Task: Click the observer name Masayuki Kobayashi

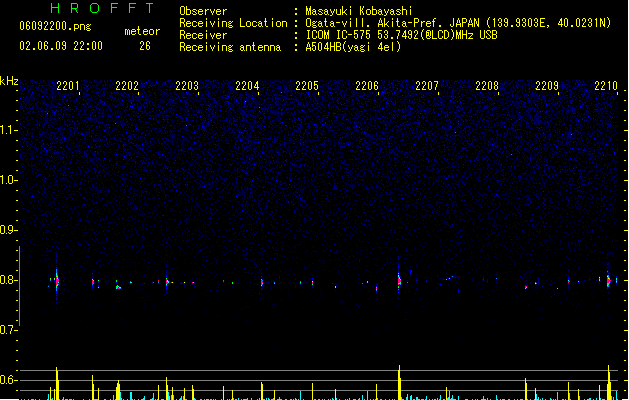Action: point(359,11)
